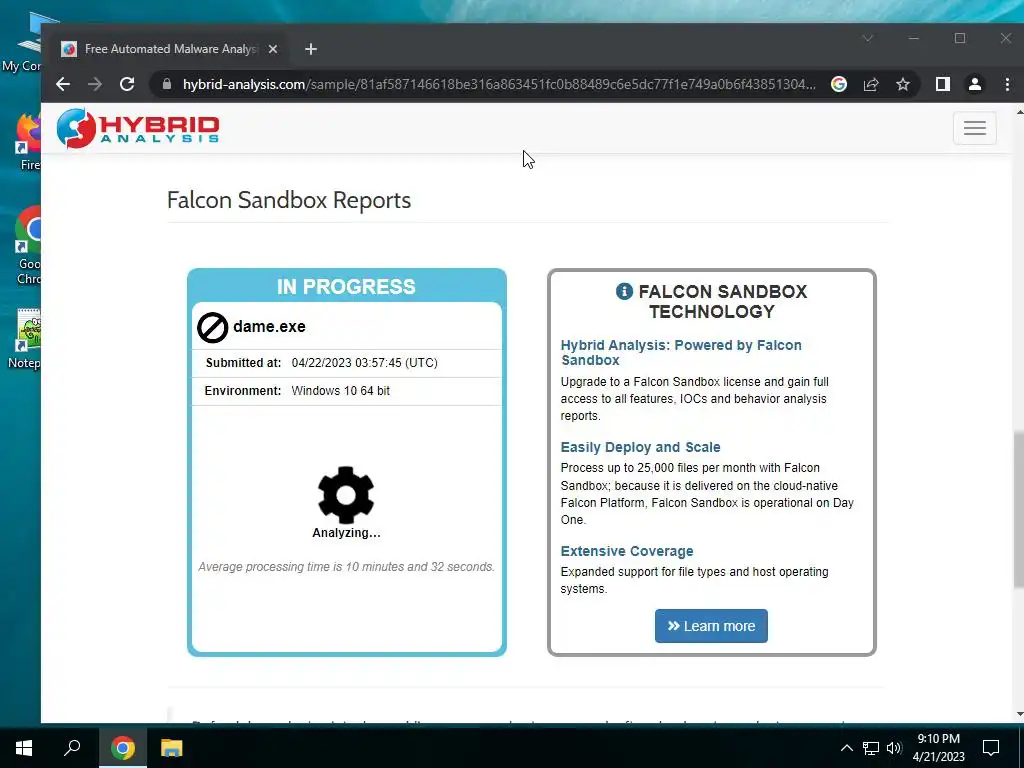Toggle the browser side panel

pyautogui.click(x=942, y=84)
